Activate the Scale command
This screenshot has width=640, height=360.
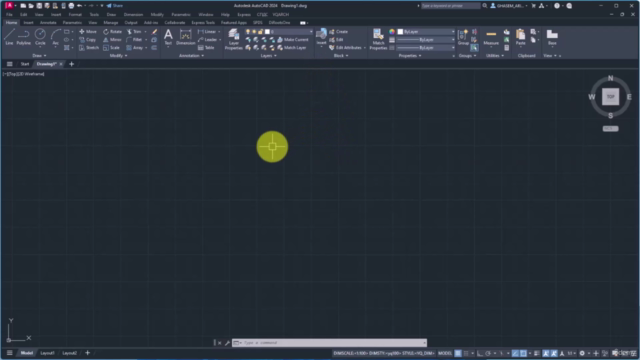[111, 48]
